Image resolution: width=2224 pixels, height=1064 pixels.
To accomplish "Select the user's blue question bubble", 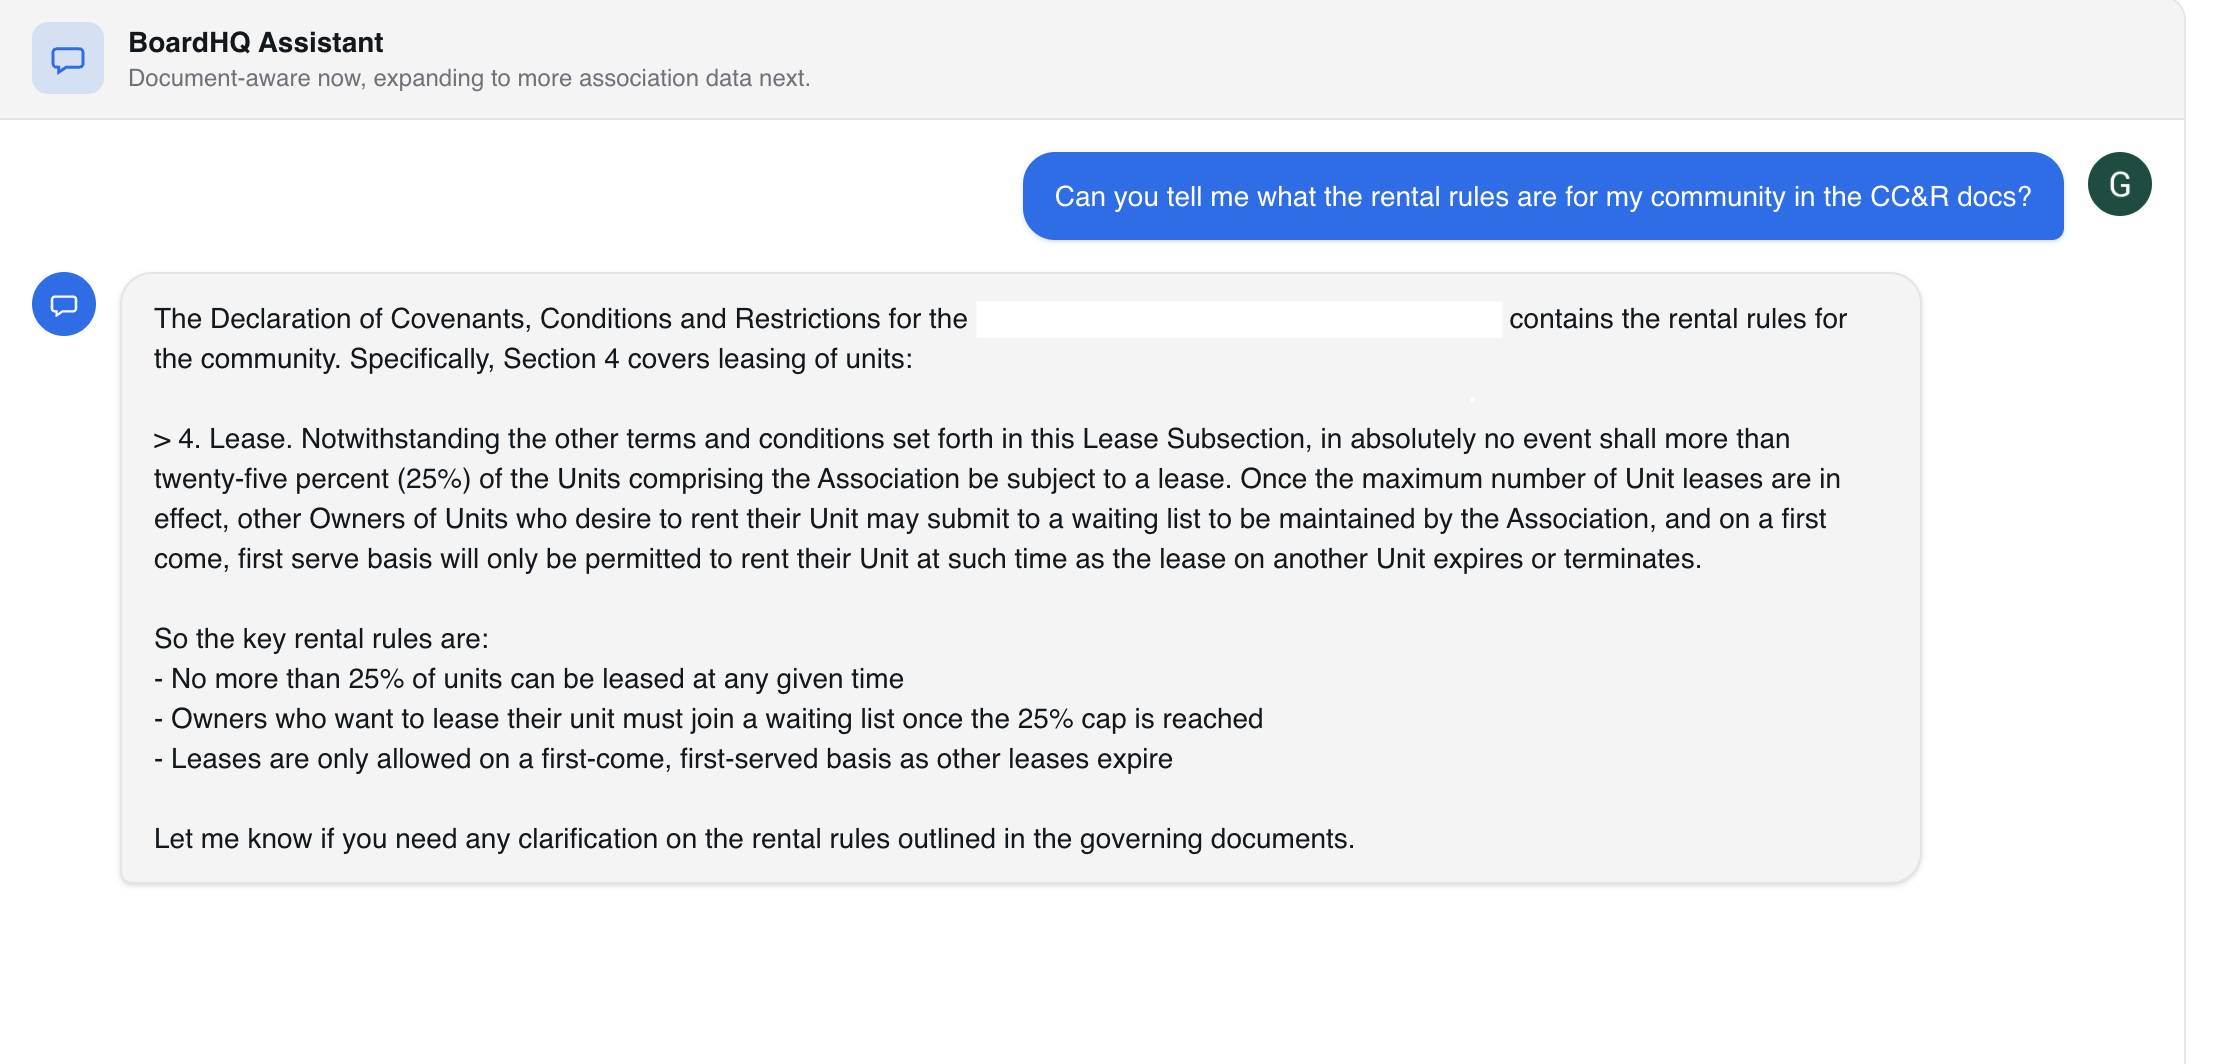I will [x=1542, y=196].
